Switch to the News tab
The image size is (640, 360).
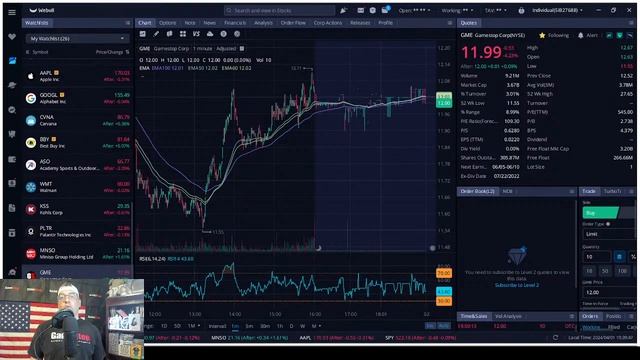[209, 23]
